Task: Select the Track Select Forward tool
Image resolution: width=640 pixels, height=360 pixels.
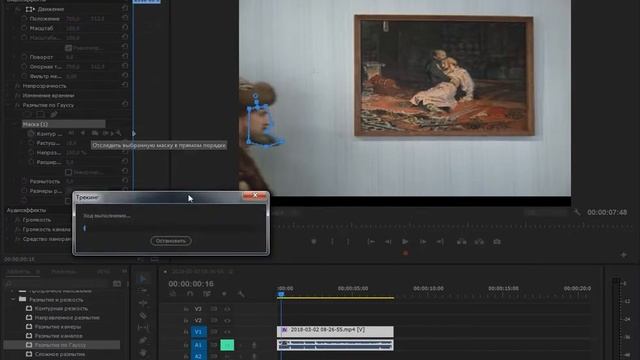Action: pos(143,291)
